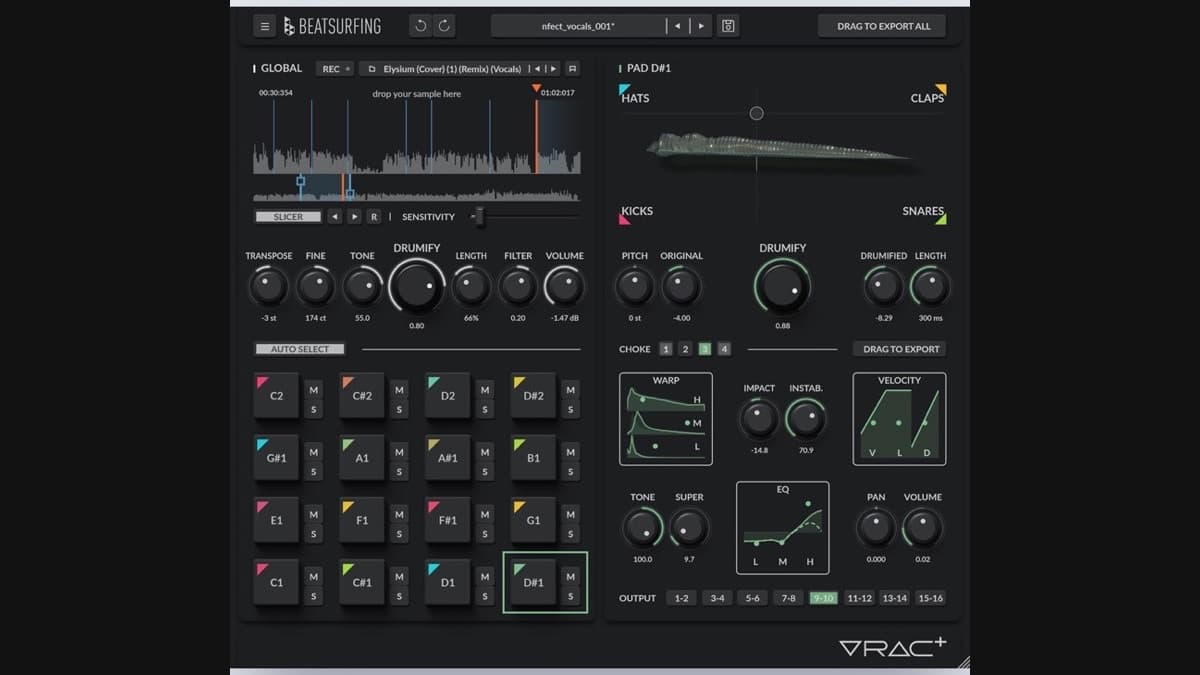This screenshot has height=675, width=1200.
Task: Click the Global Volume knob
Action: point(564,288)
